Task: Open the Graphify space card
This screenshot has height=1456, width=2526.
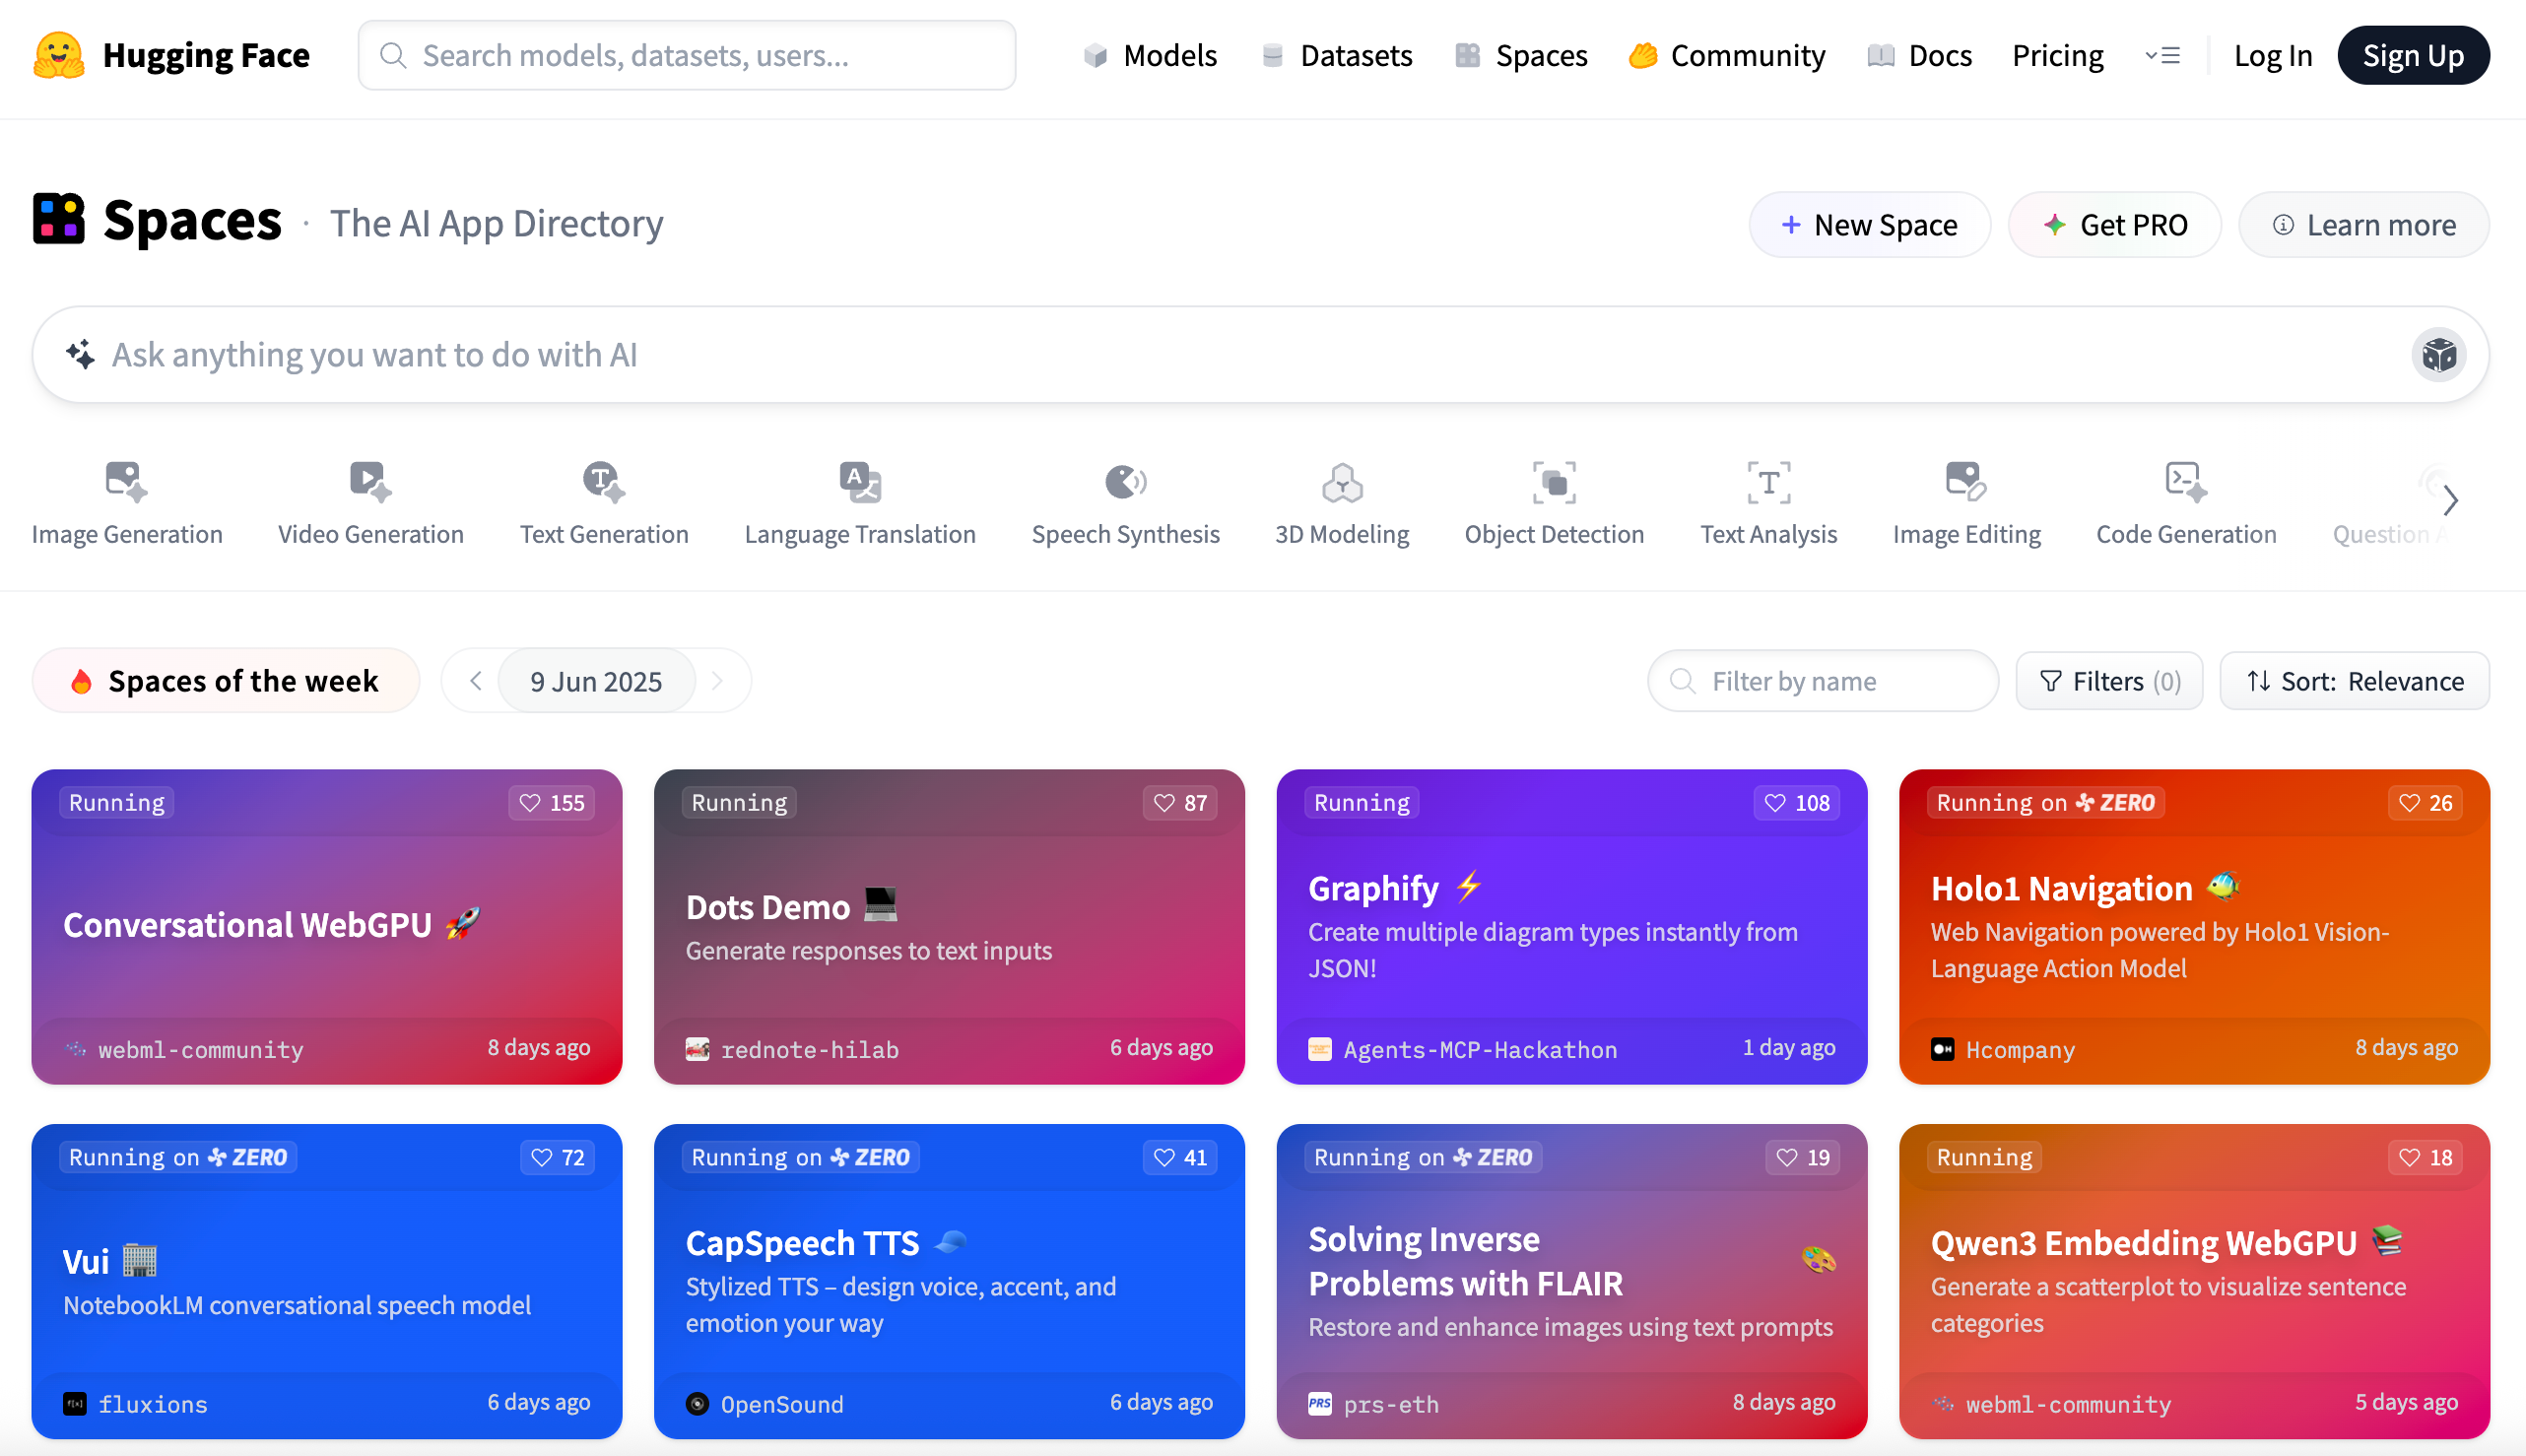Action: tap(1571, 927)
